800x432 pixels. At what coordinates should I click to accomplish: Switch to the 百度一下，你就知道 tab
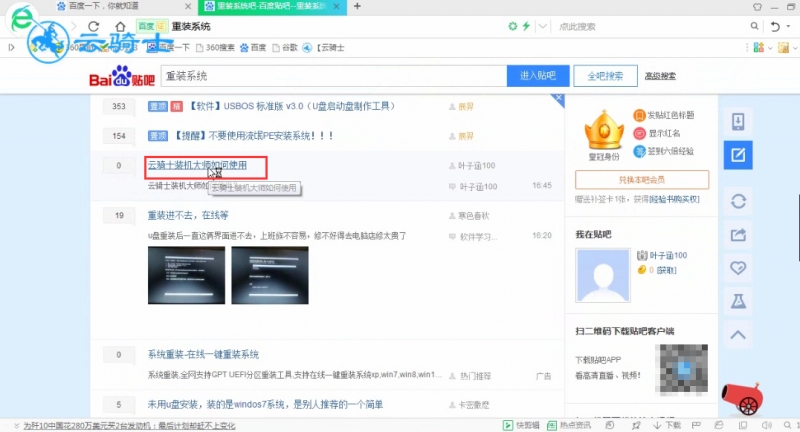tap(103, 6)
